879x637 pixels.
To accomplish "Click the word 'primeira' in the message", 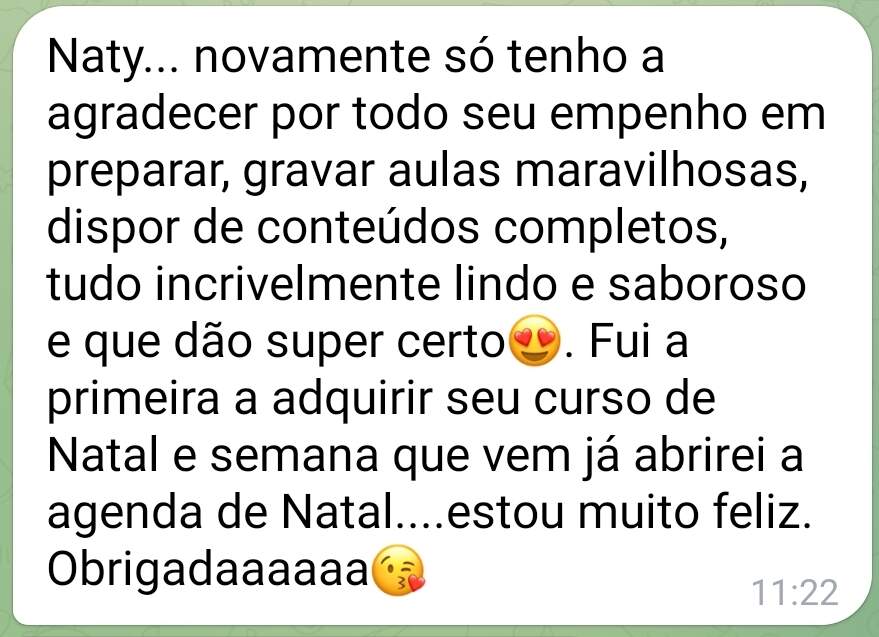I will pyautogui.click(x=133, y=401).
